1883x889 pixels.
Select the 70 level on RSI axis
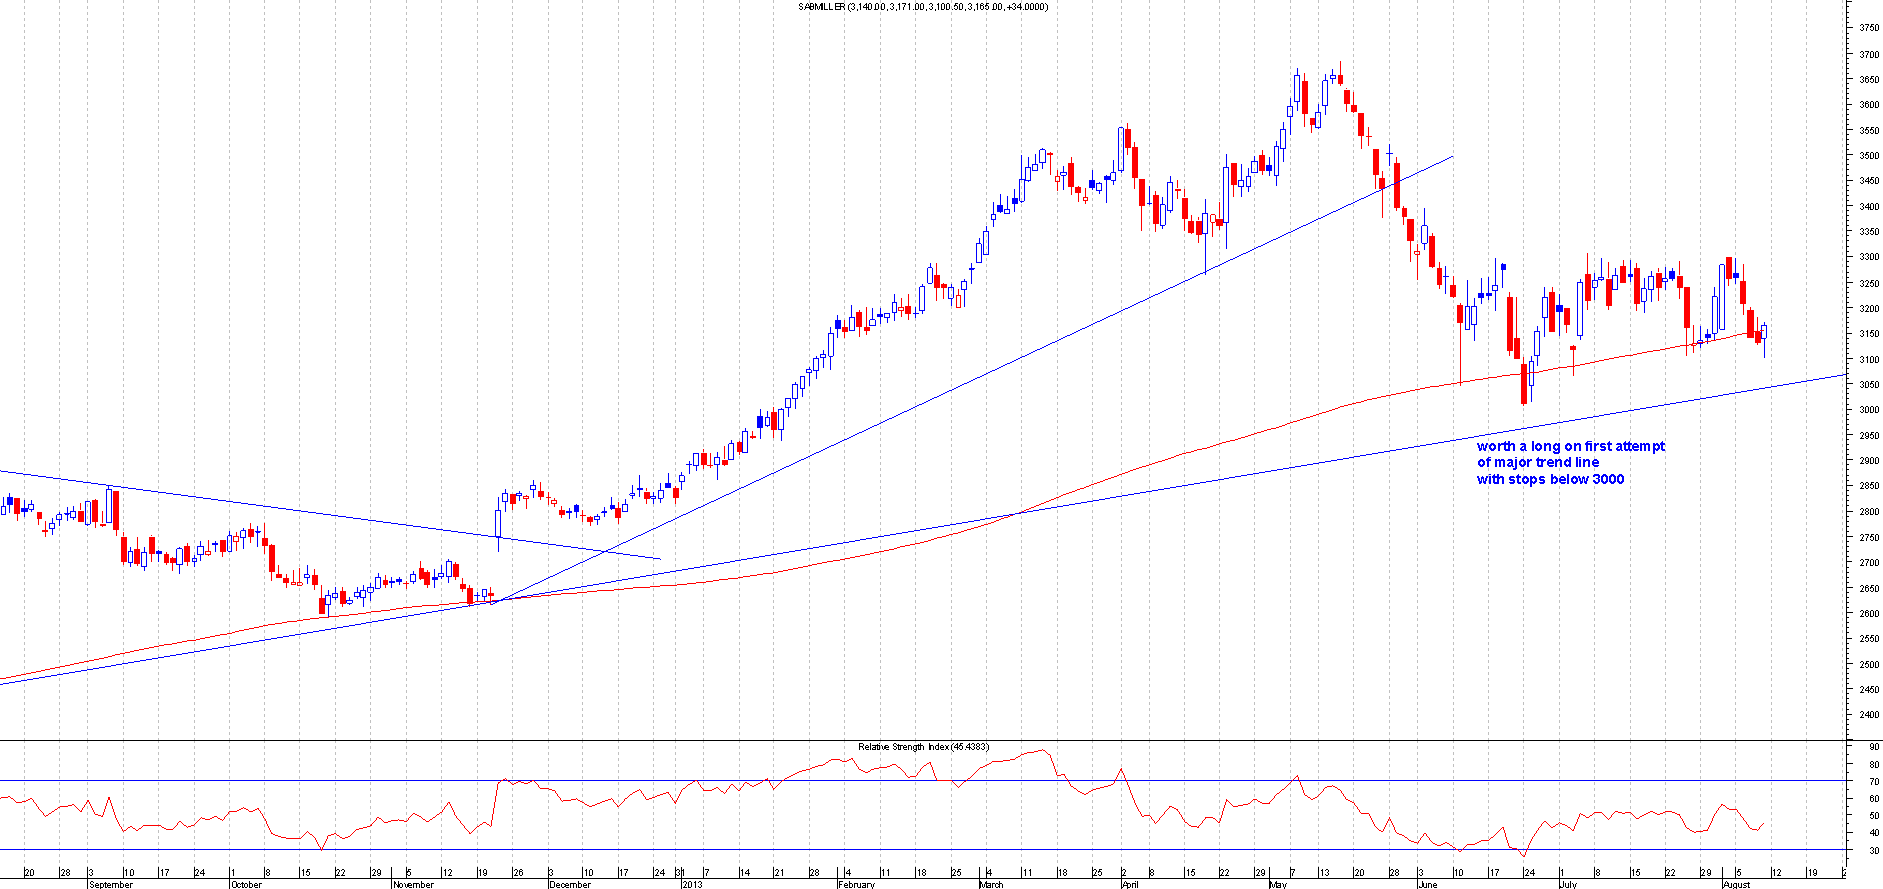(x=1873, y=781)
